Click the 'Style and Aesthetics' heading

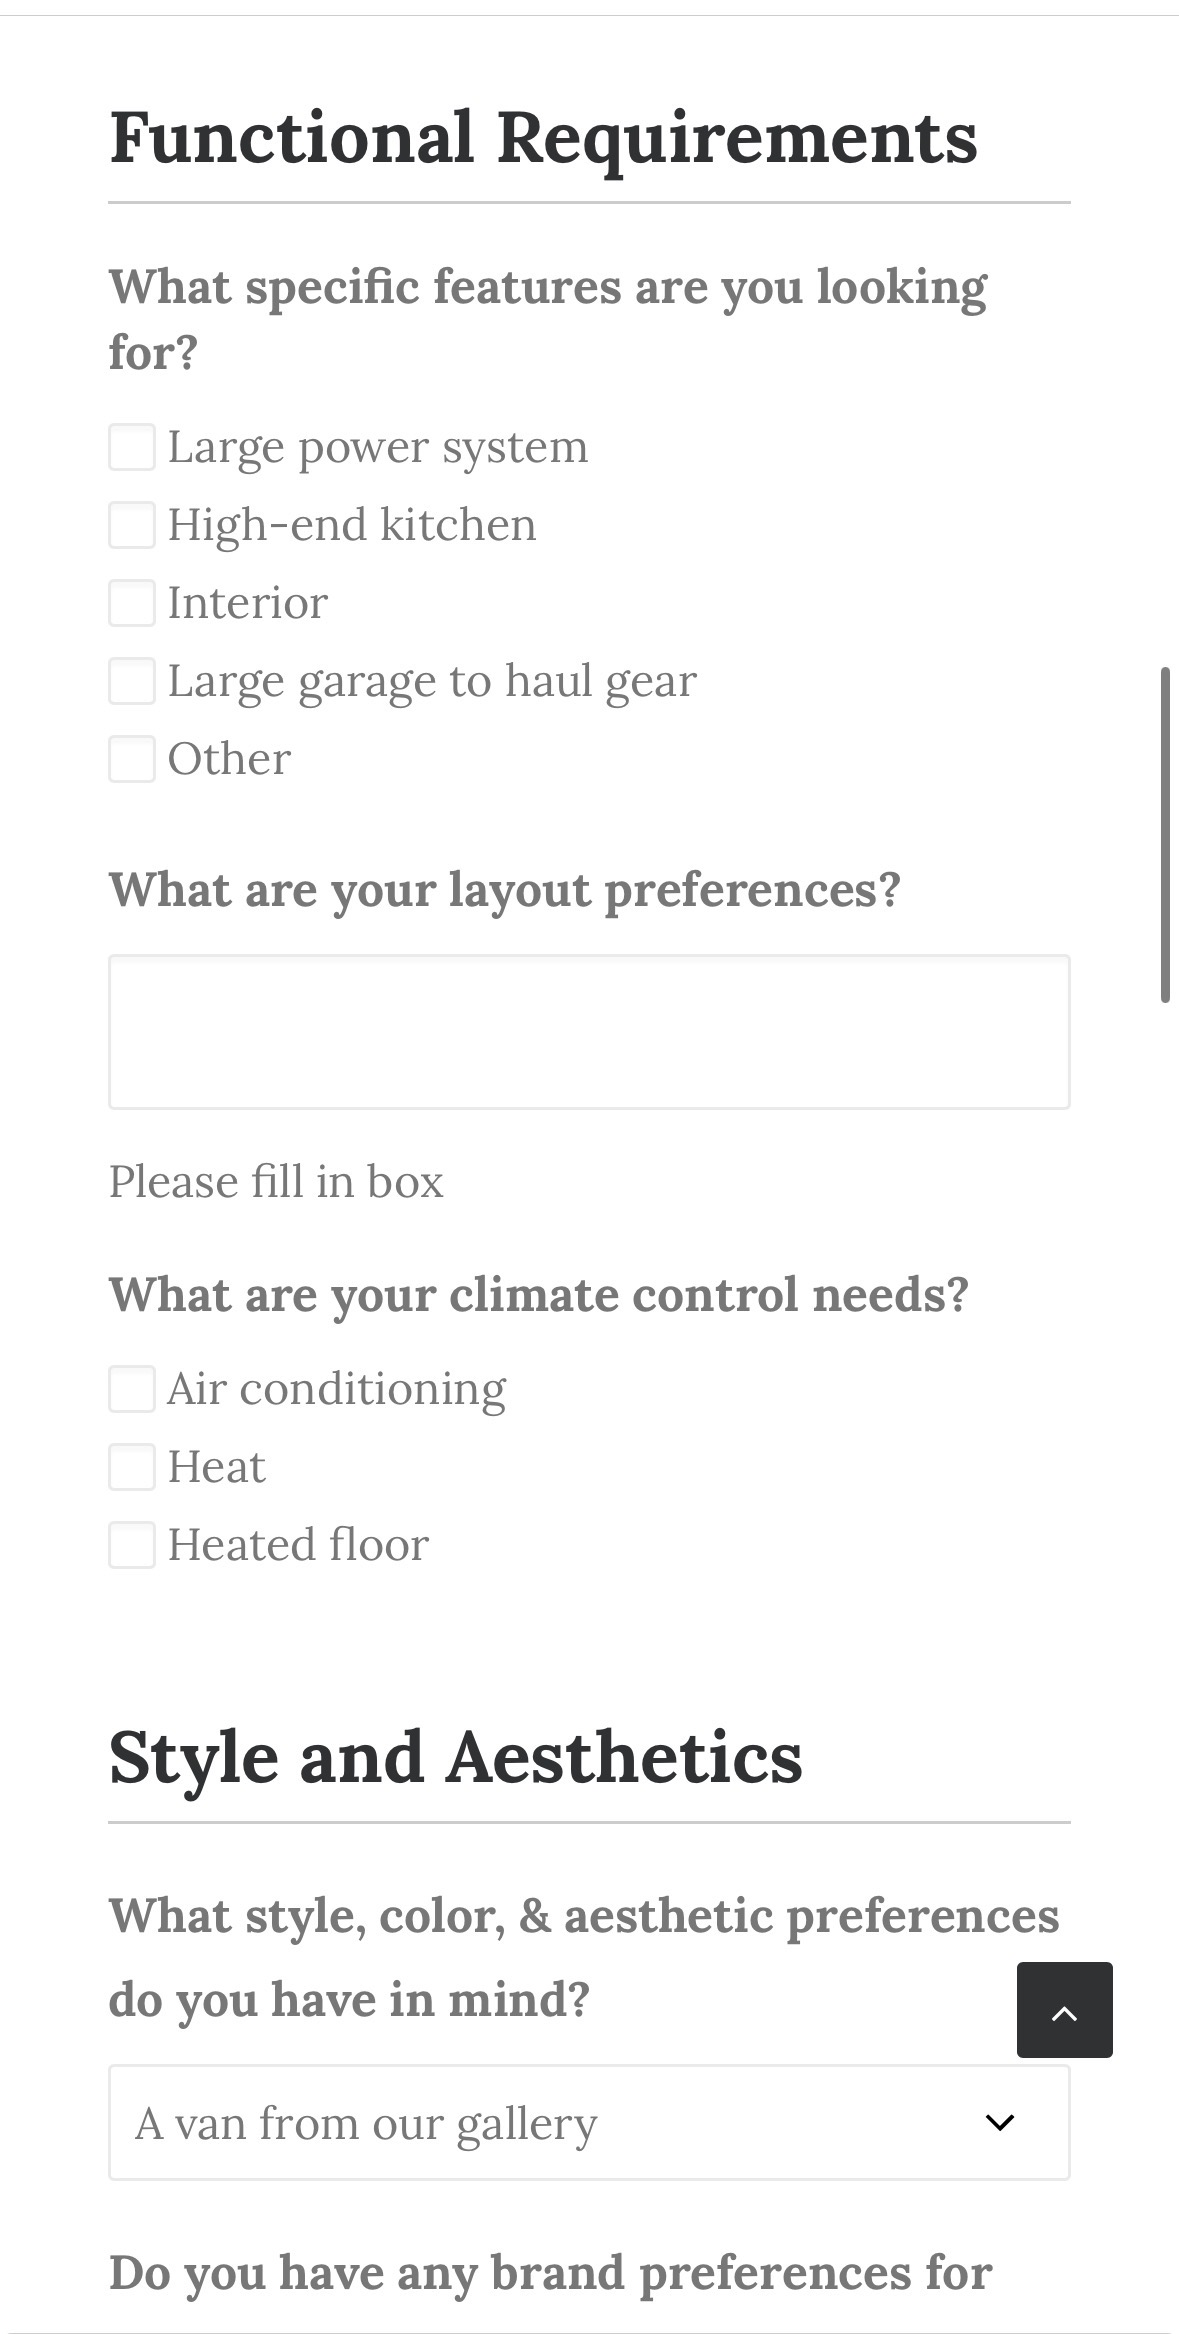click(x=455, y=1758)
